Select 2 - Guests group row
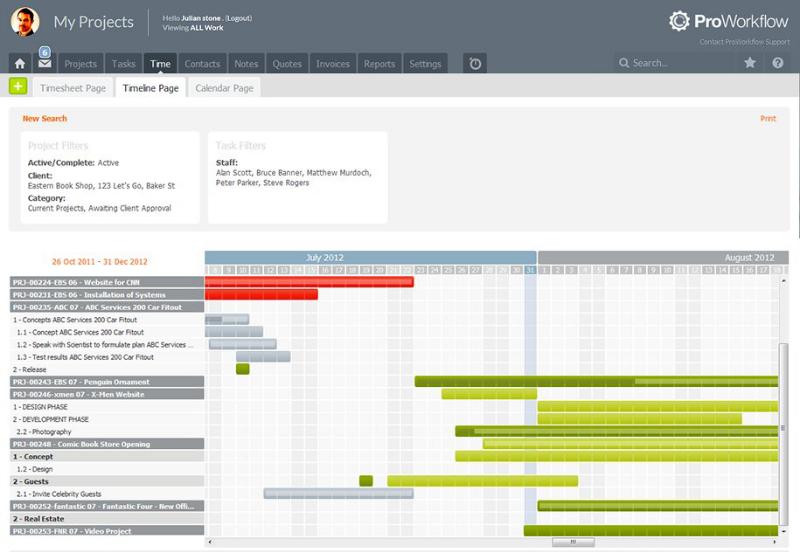 (x=107, y=482)
